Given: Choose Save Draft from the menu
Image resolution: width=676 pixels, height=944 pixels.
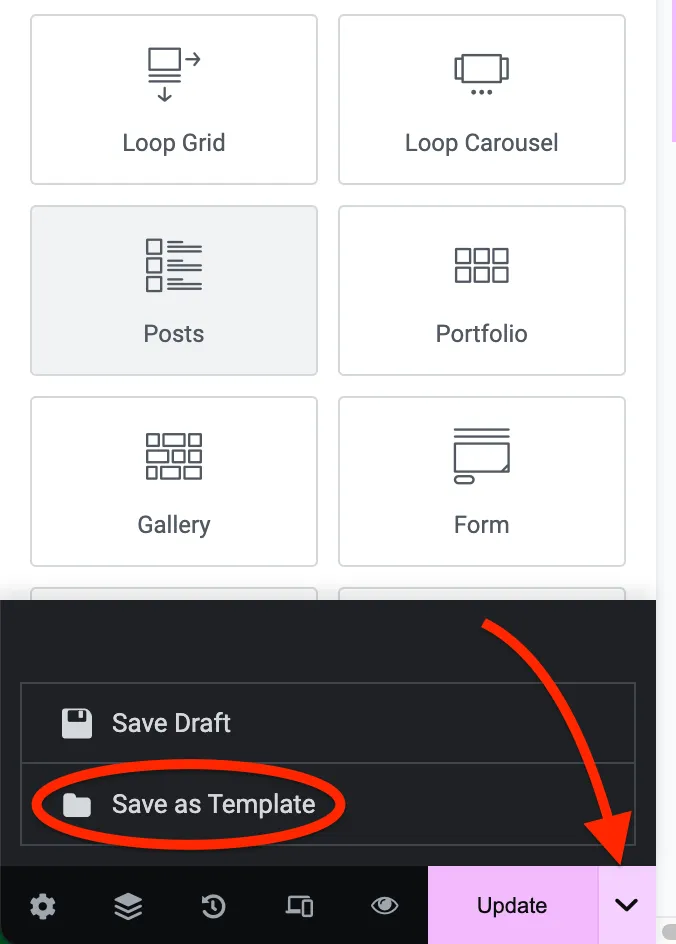Looking at the screenshot, I should point(328,722).
